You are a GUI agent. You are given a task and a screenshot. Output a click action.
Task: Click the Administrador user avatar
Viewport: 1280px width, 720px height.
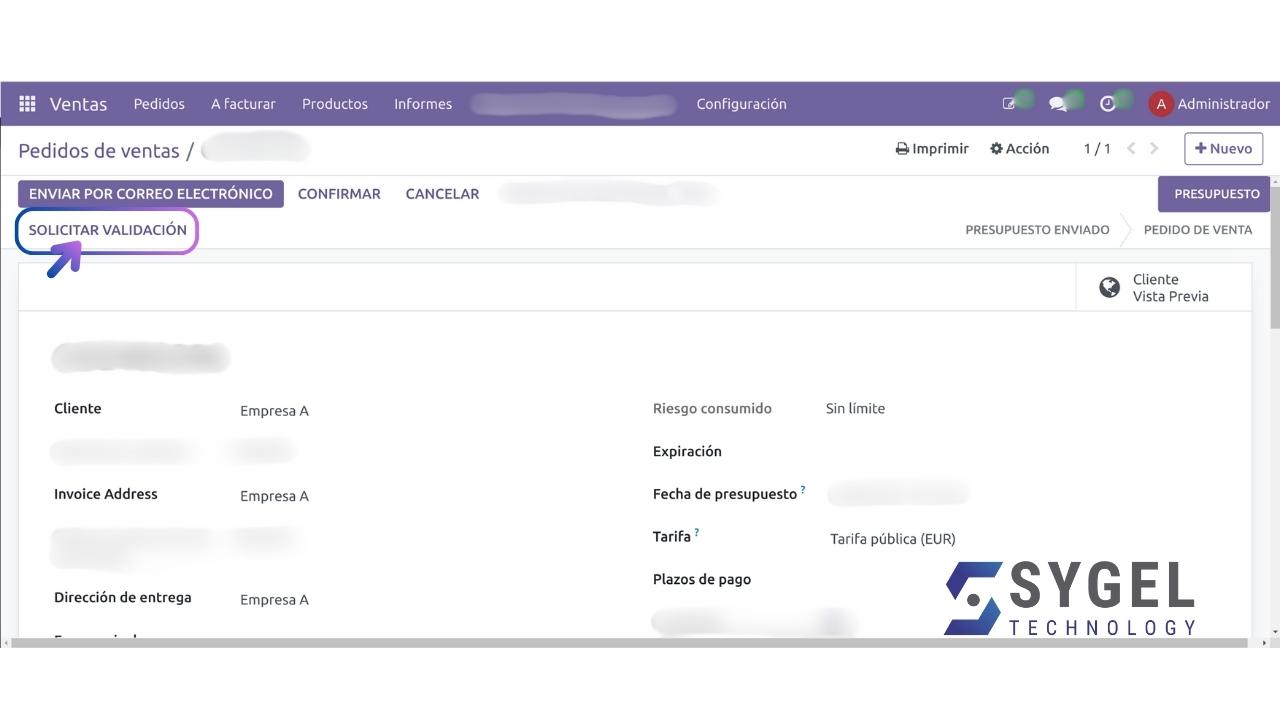pos(1160,104)
